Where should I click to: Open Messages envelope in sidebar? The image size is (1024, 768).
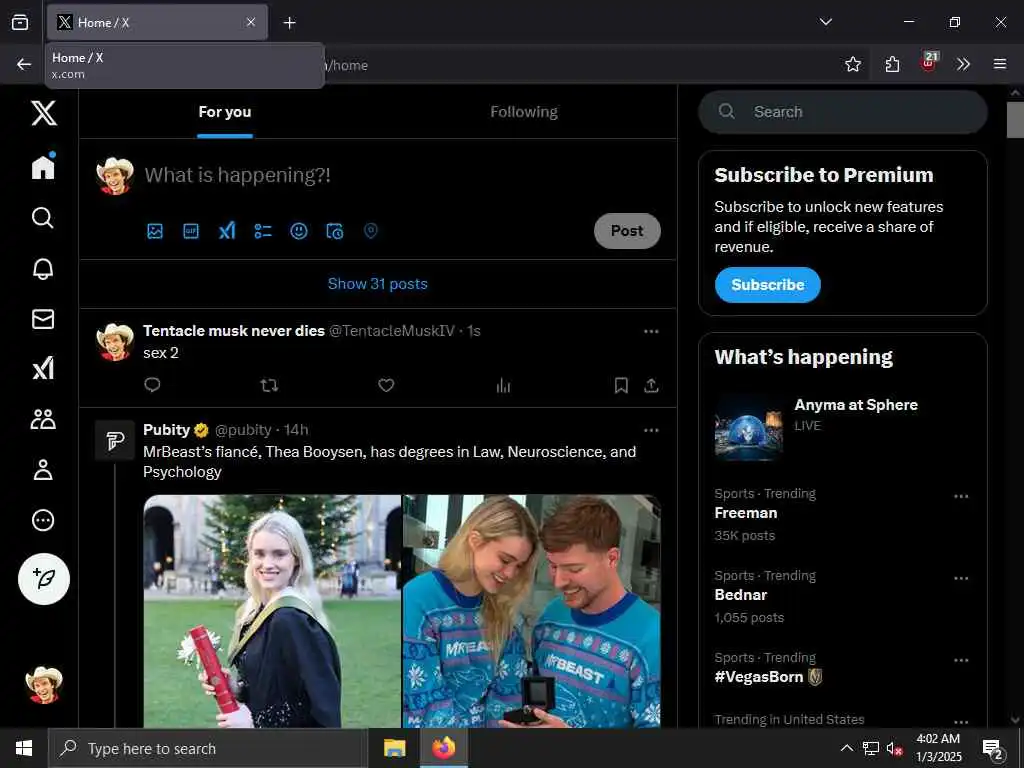tap(43, 319)
